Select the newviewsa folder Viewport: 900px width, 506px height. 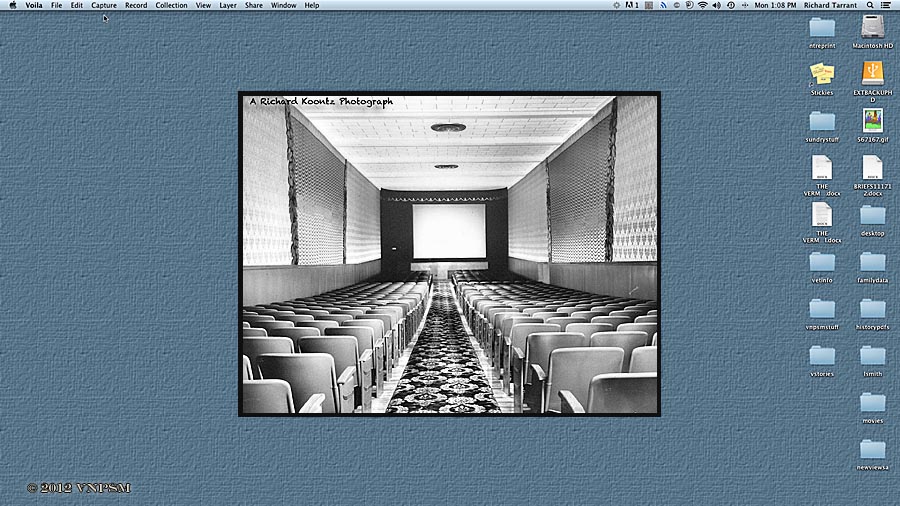click(x=872, y=449)
